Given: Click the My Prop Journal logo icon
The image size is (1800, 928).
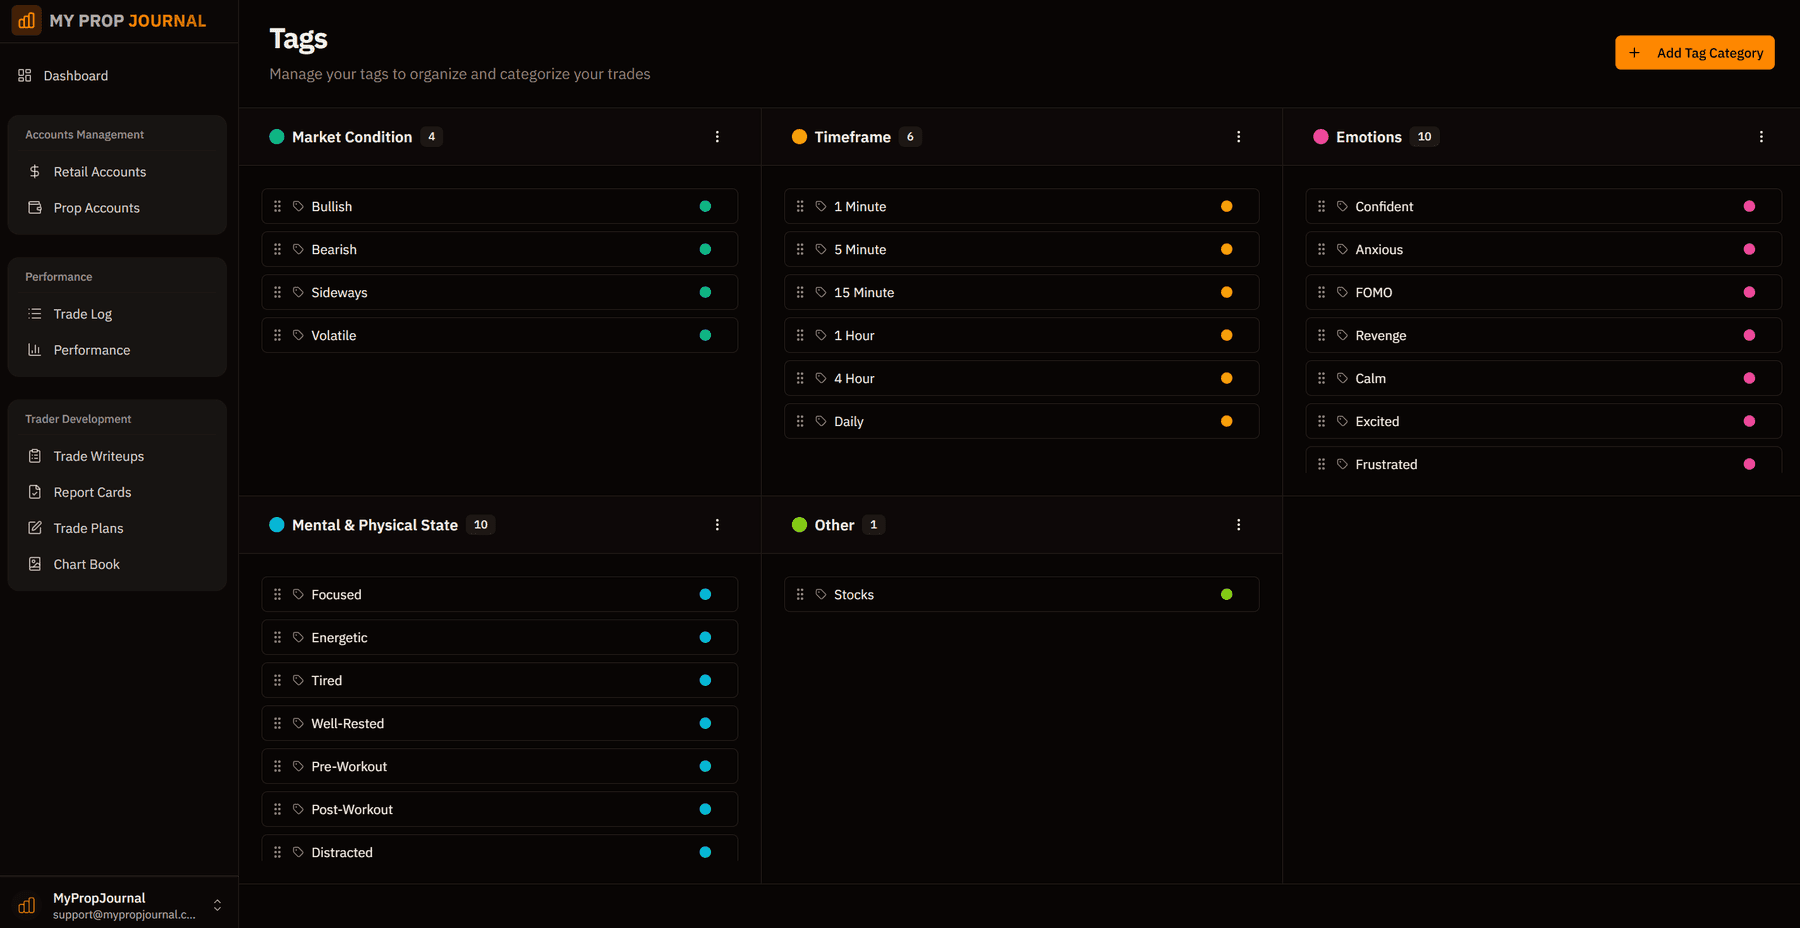Looking at the screenshot, I should pyautogui.click(x=26, y=20).
